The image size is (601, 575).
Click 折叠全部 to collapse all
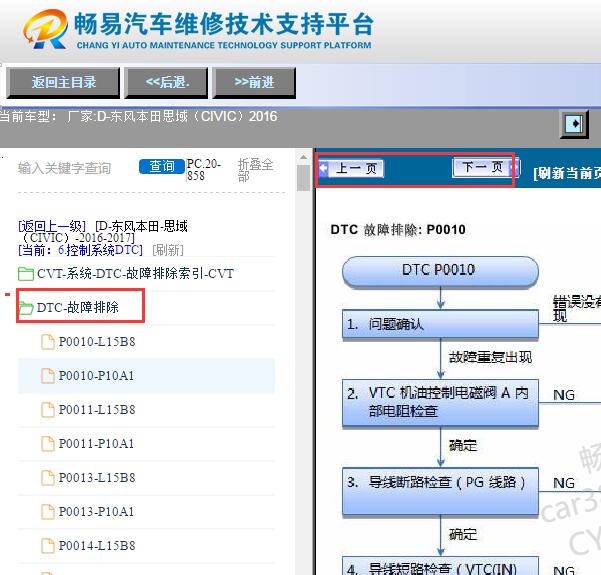coord(255,170)
